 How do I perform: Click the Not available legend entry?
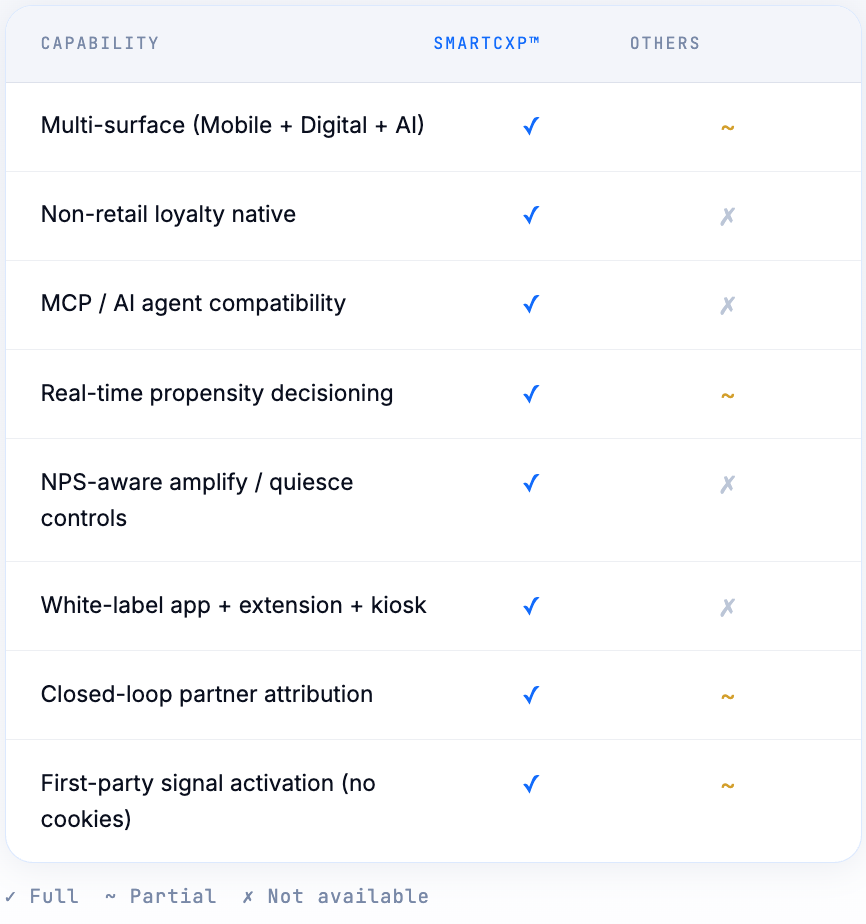pos(335,896)
